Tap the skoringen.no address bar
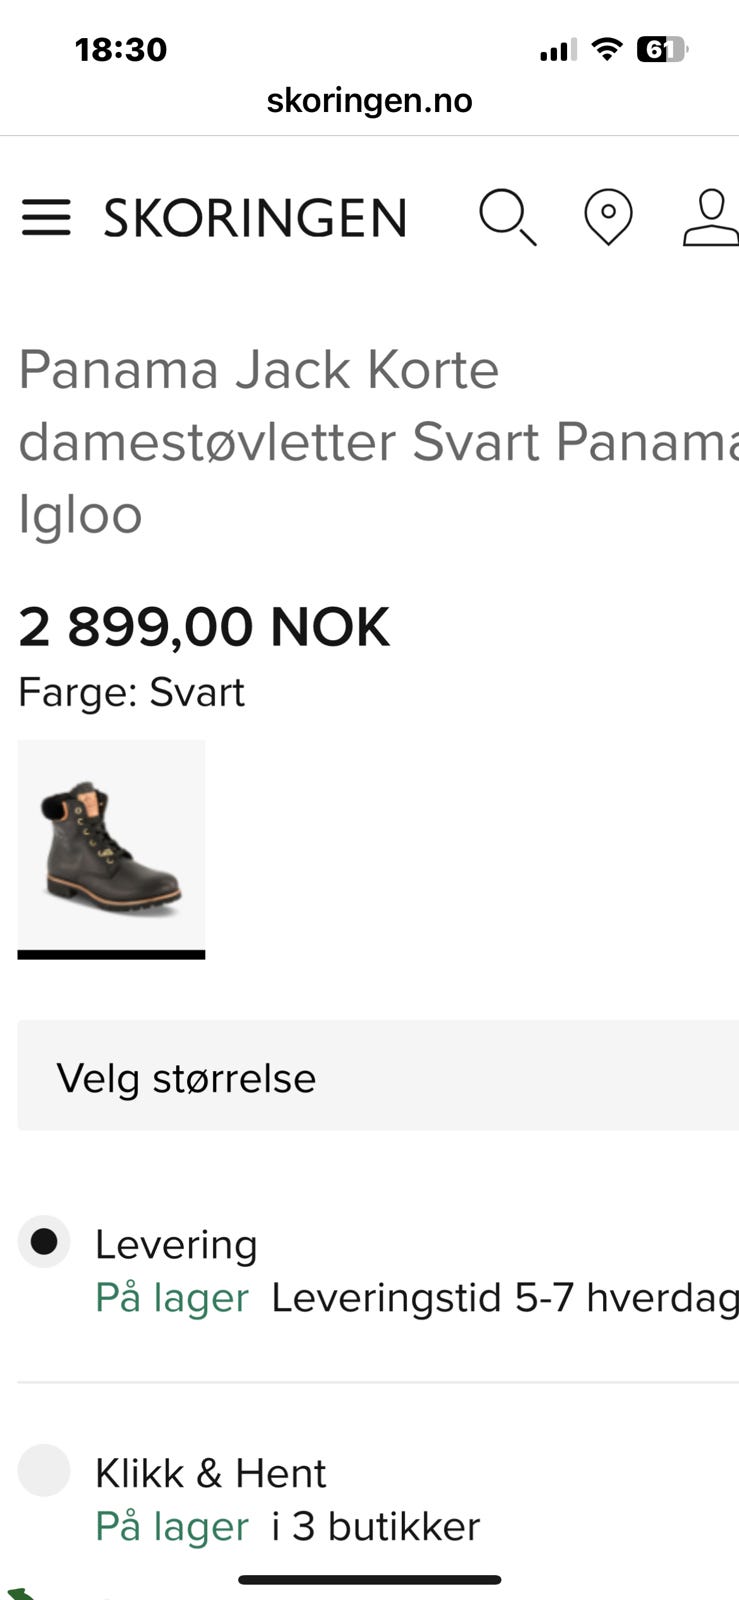 (369, 100)
